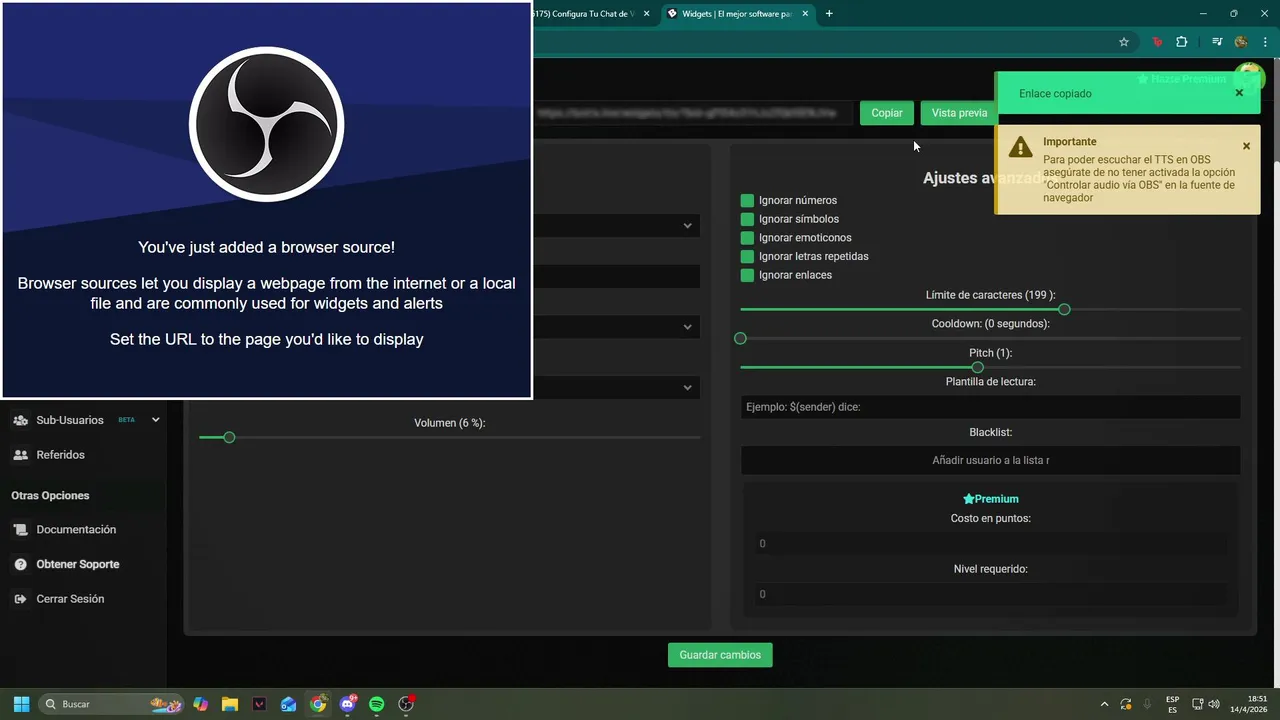Open OBS Studio from the taskbar

tap(406, 704)
